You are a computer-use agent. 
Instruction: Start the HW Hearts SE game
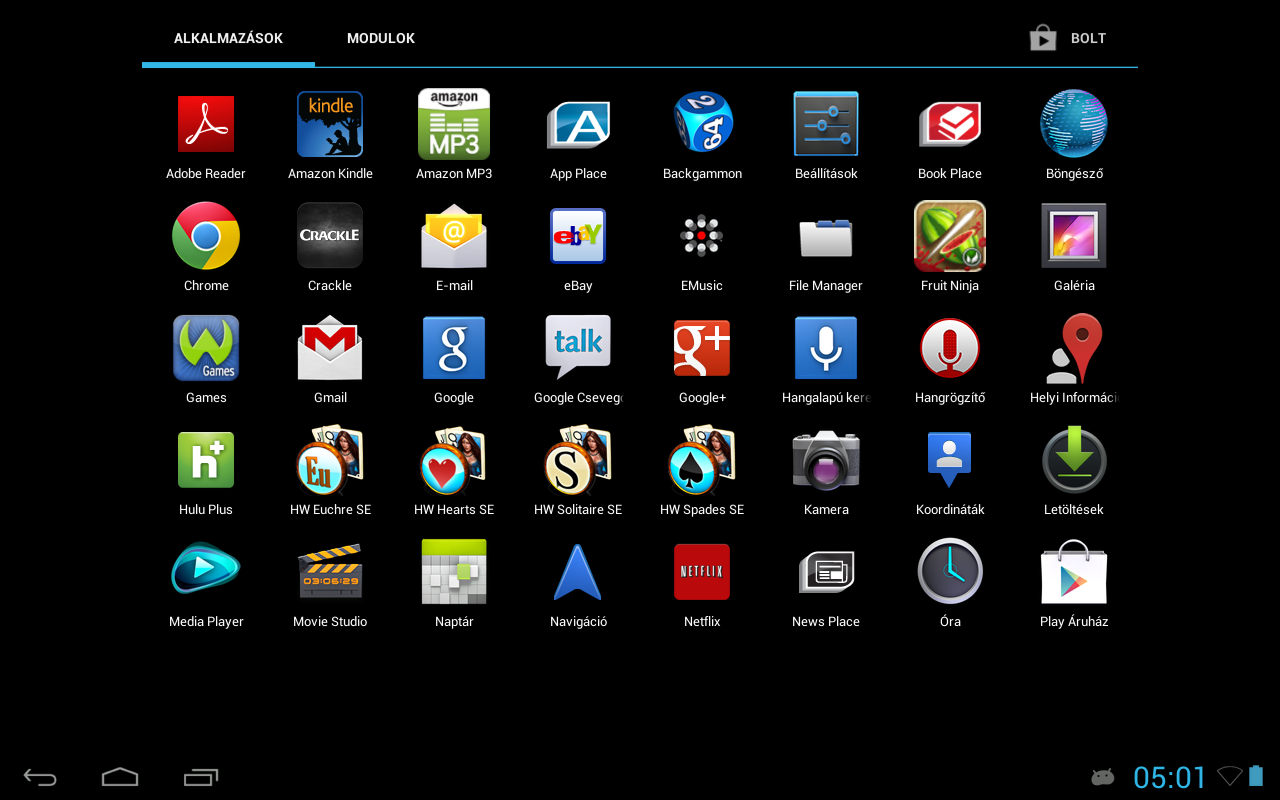tap(454, 460)
